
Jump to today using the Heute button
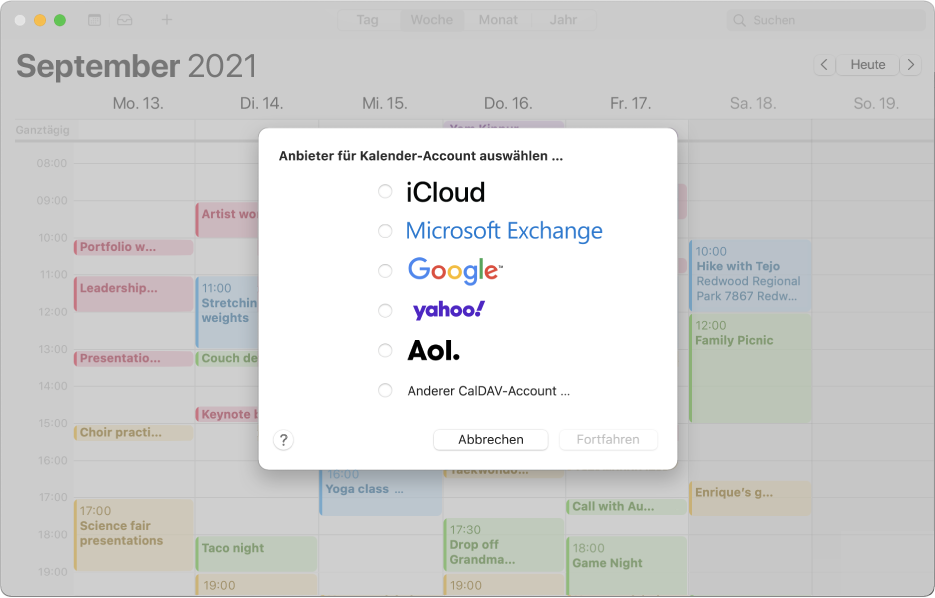867,64
